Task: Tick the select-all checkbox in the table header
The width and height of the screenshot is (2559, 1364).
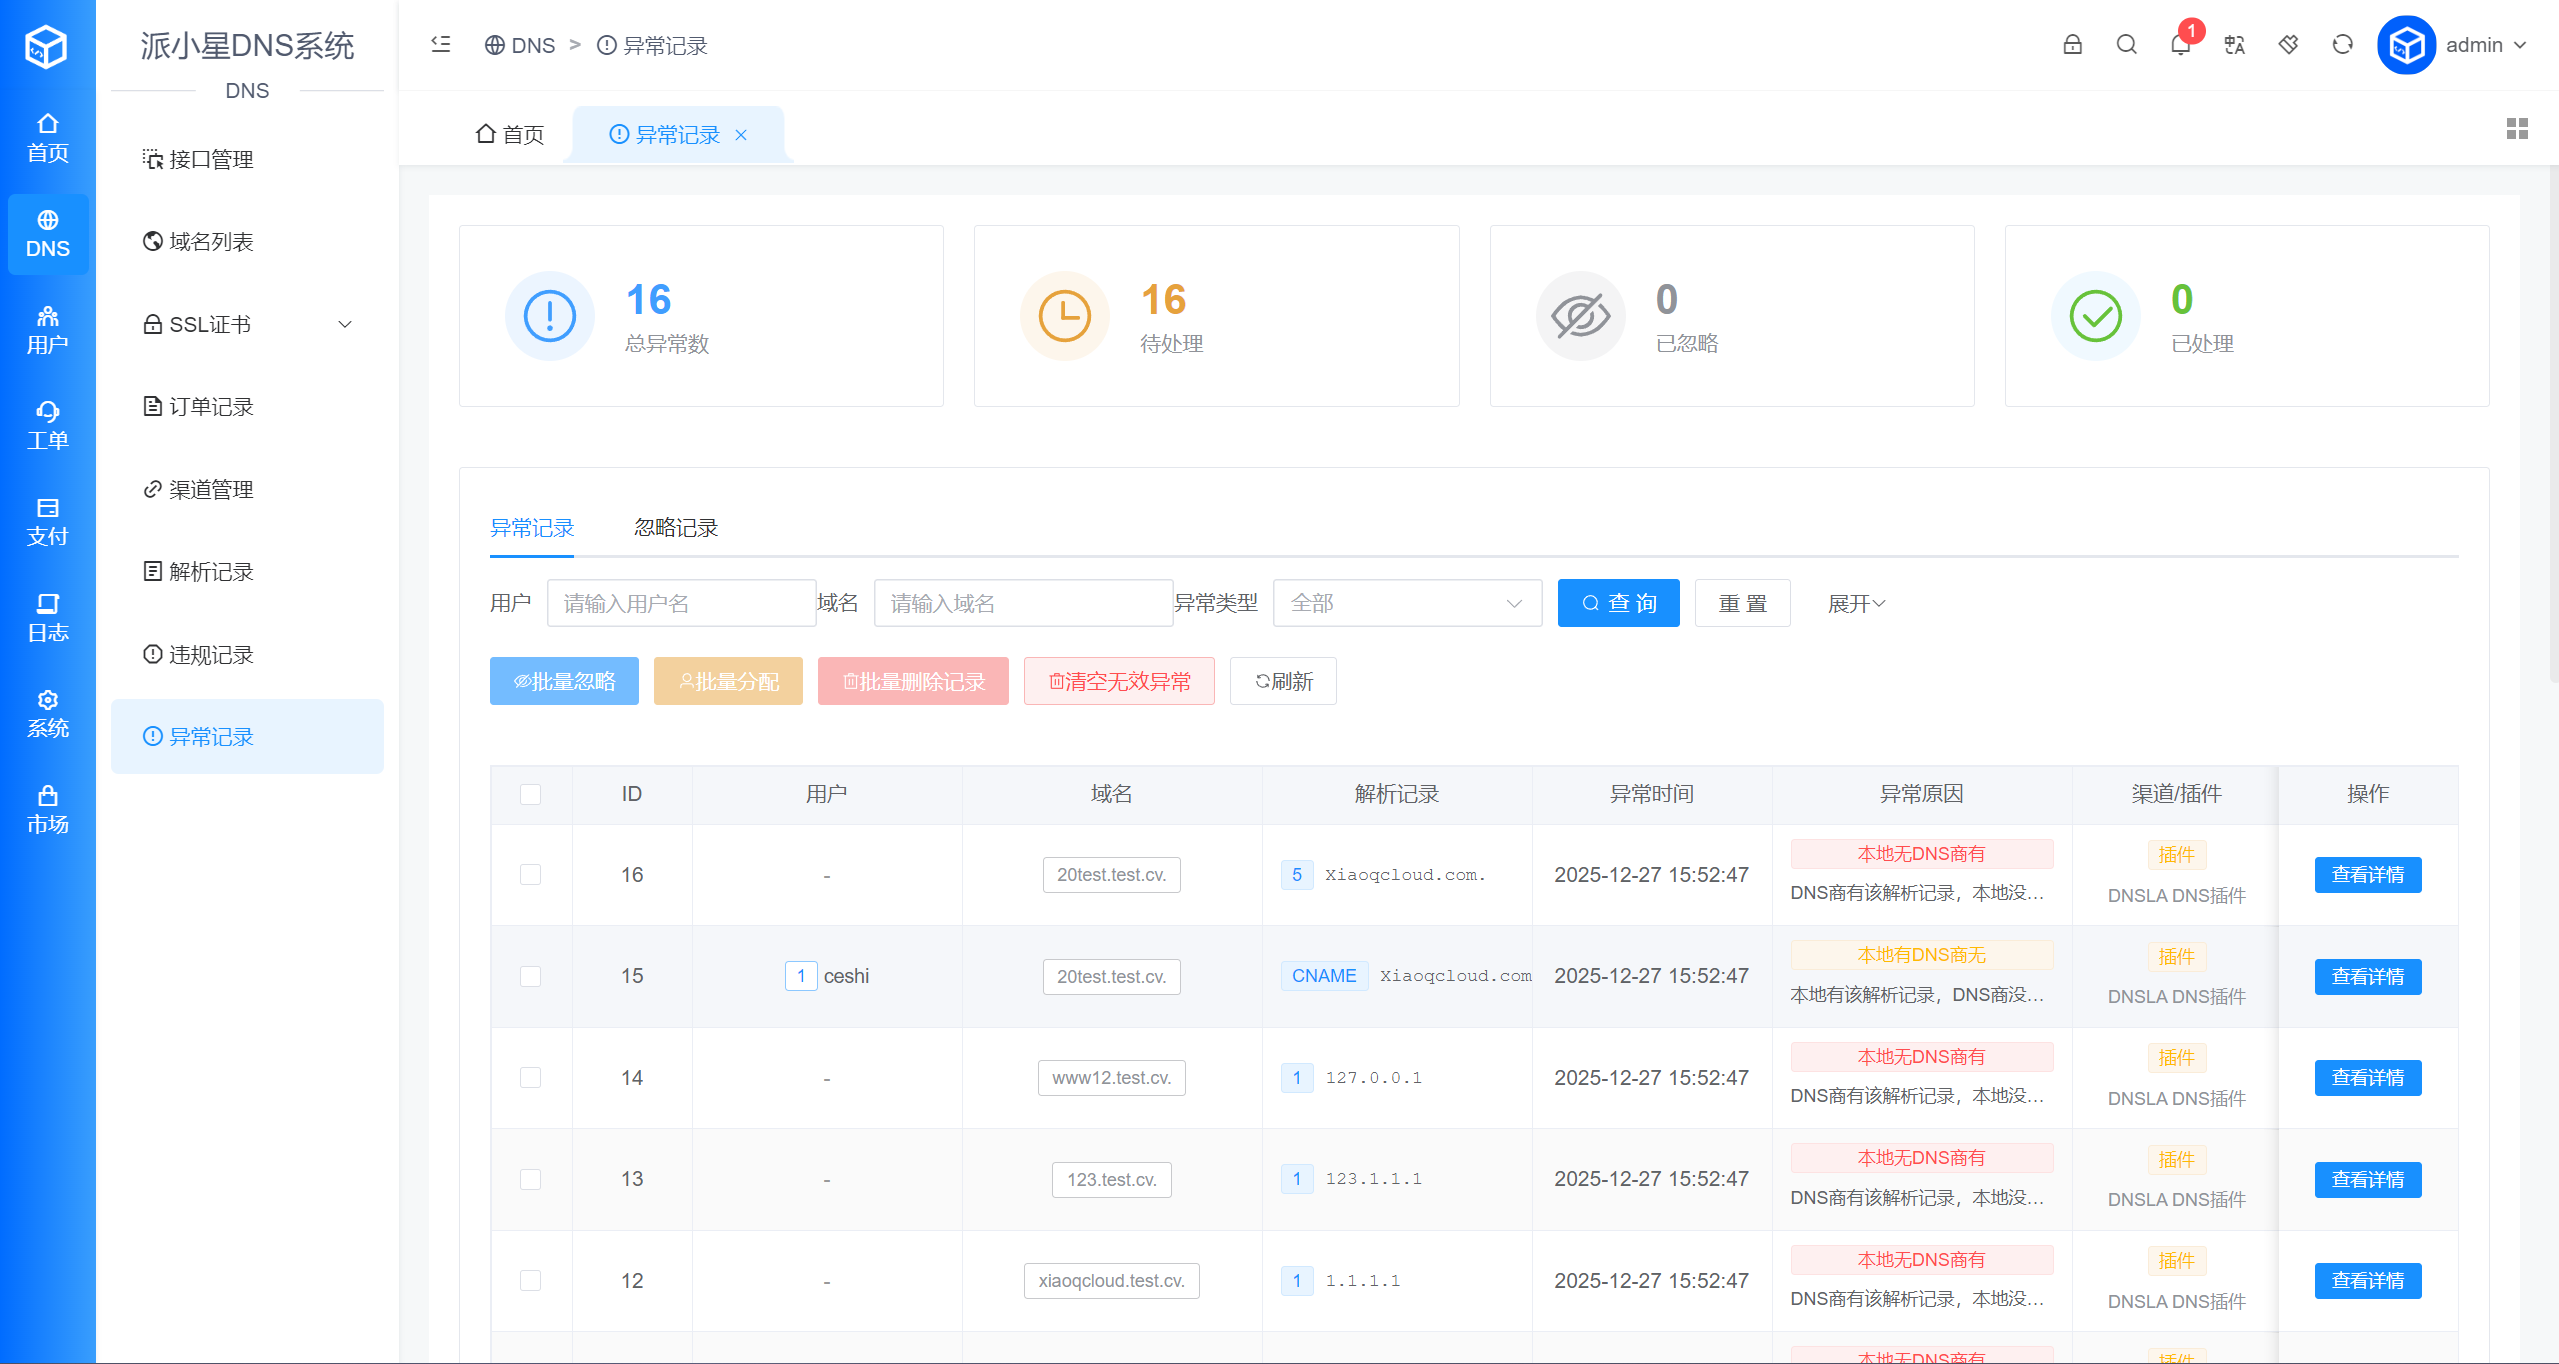Action: point(530,794)
